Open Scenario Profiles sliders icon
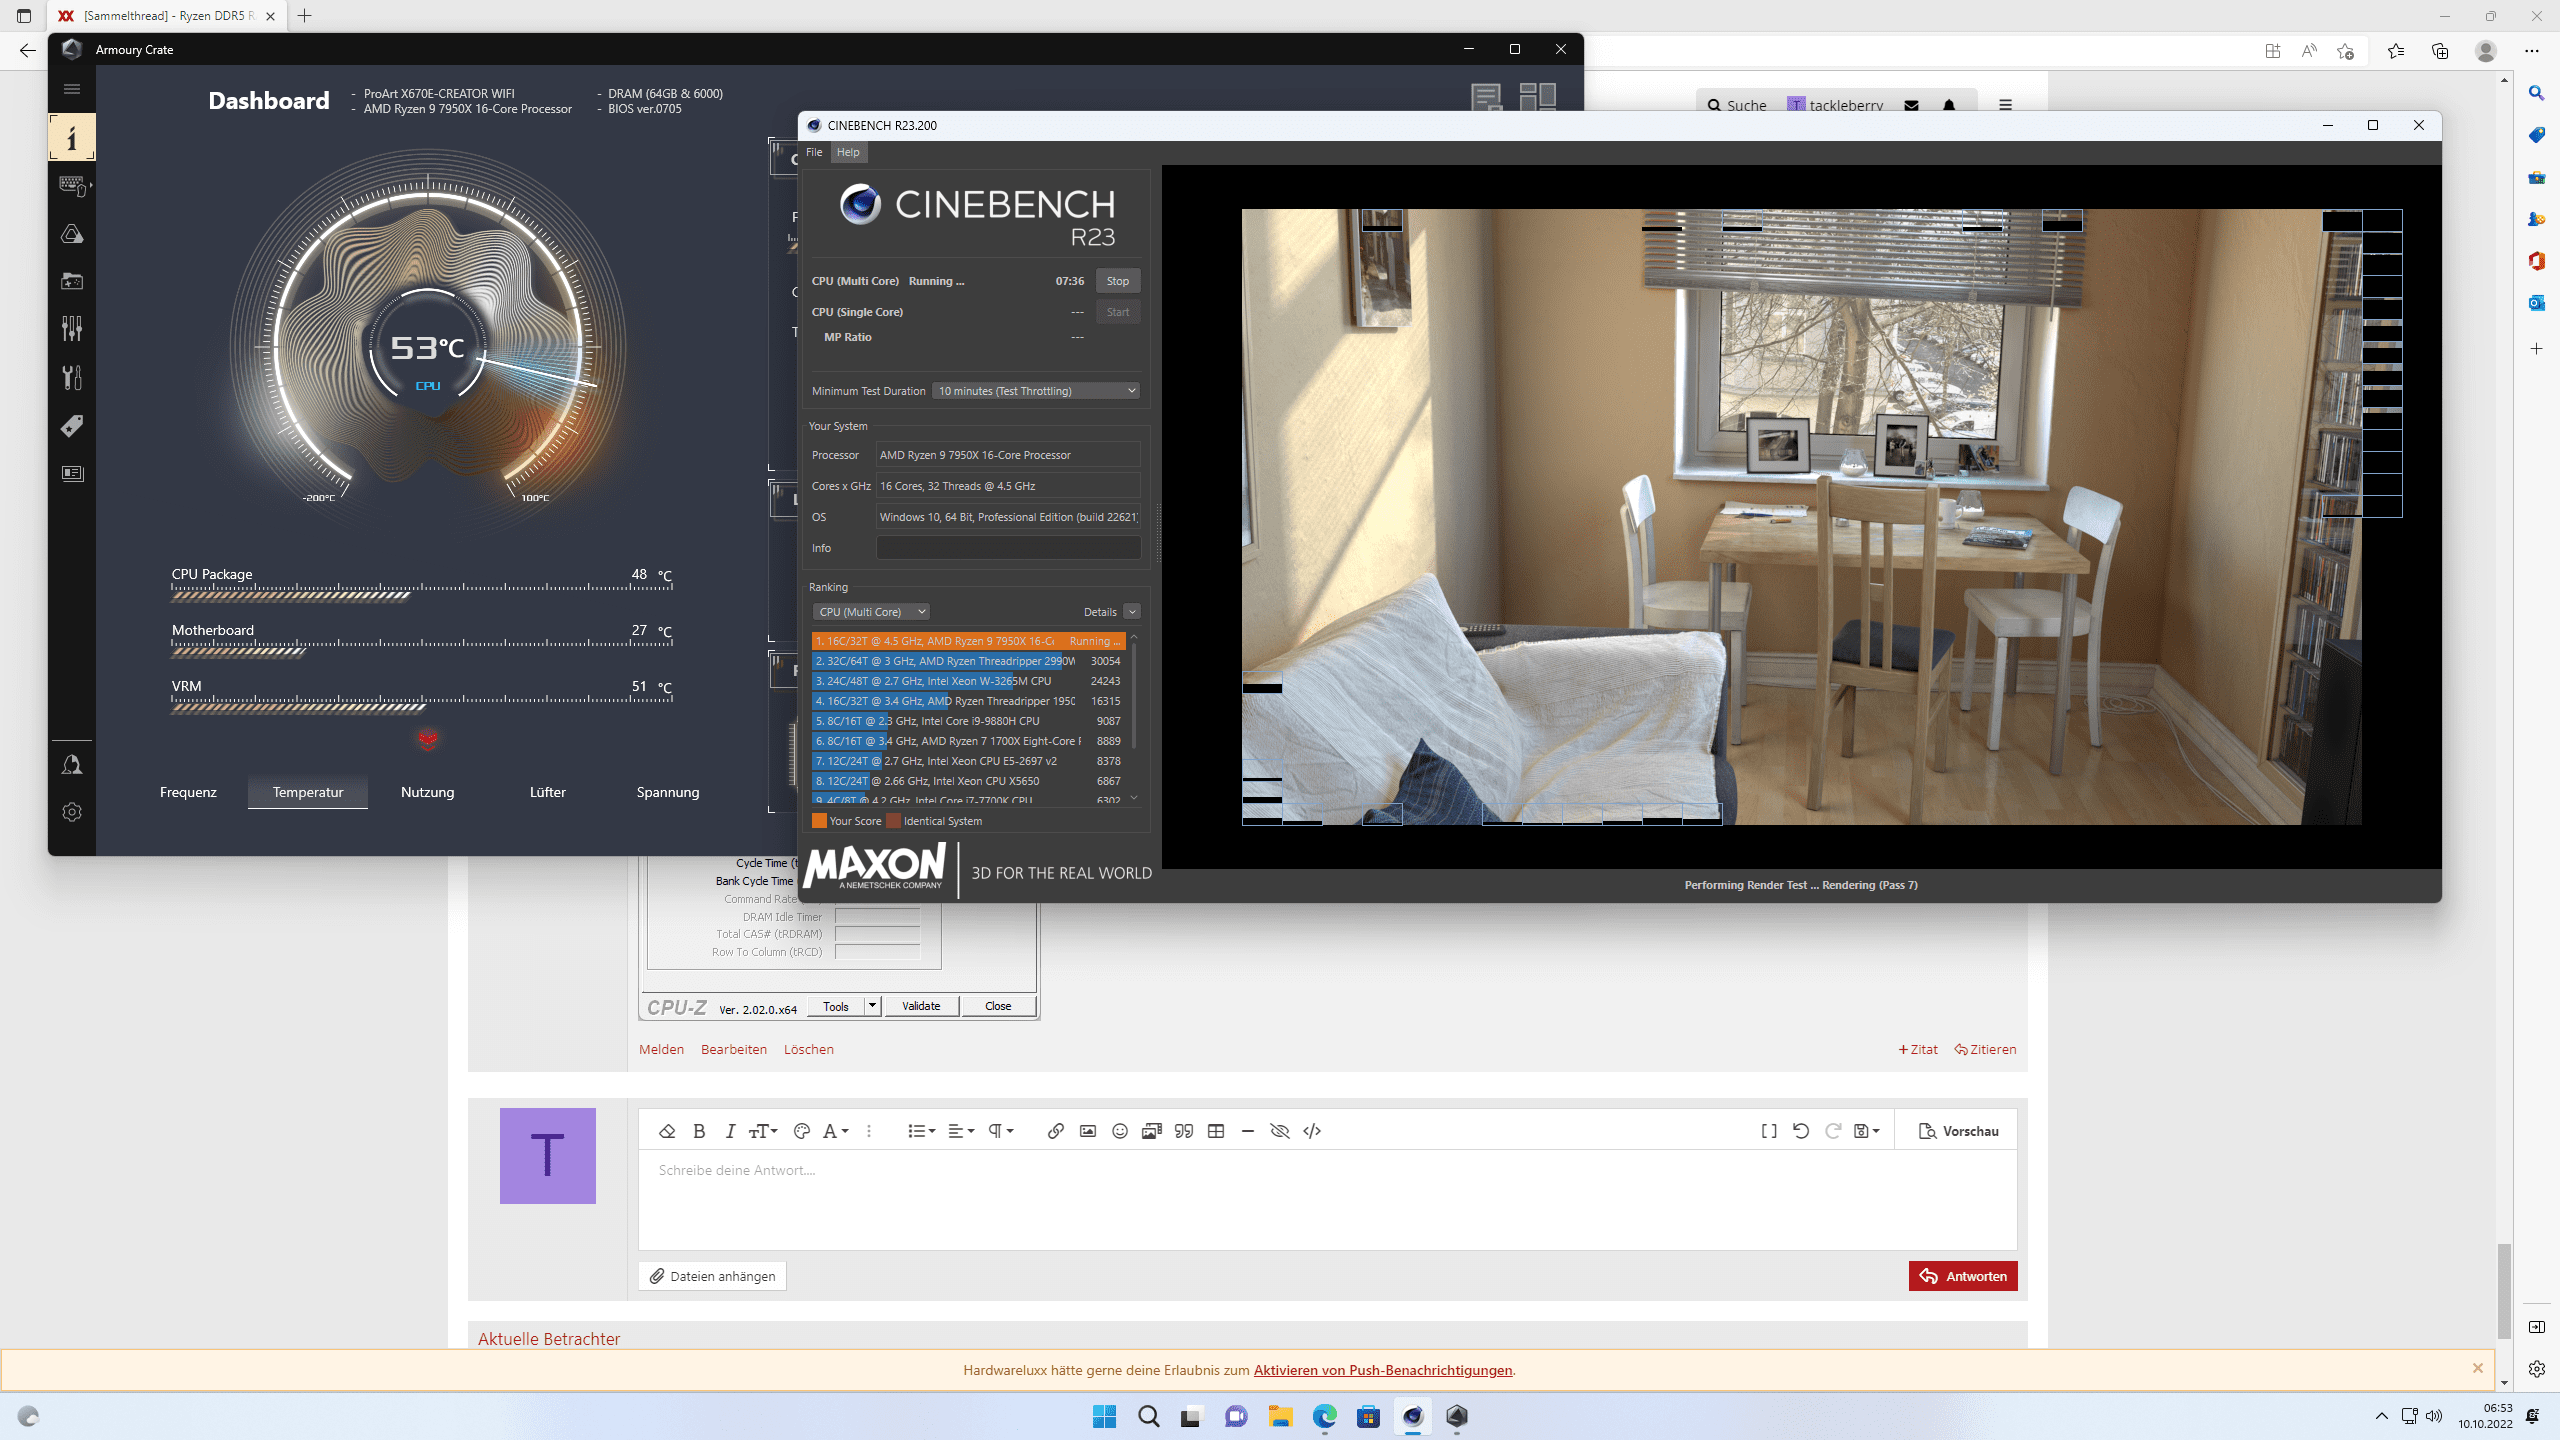 pos(72,329)
